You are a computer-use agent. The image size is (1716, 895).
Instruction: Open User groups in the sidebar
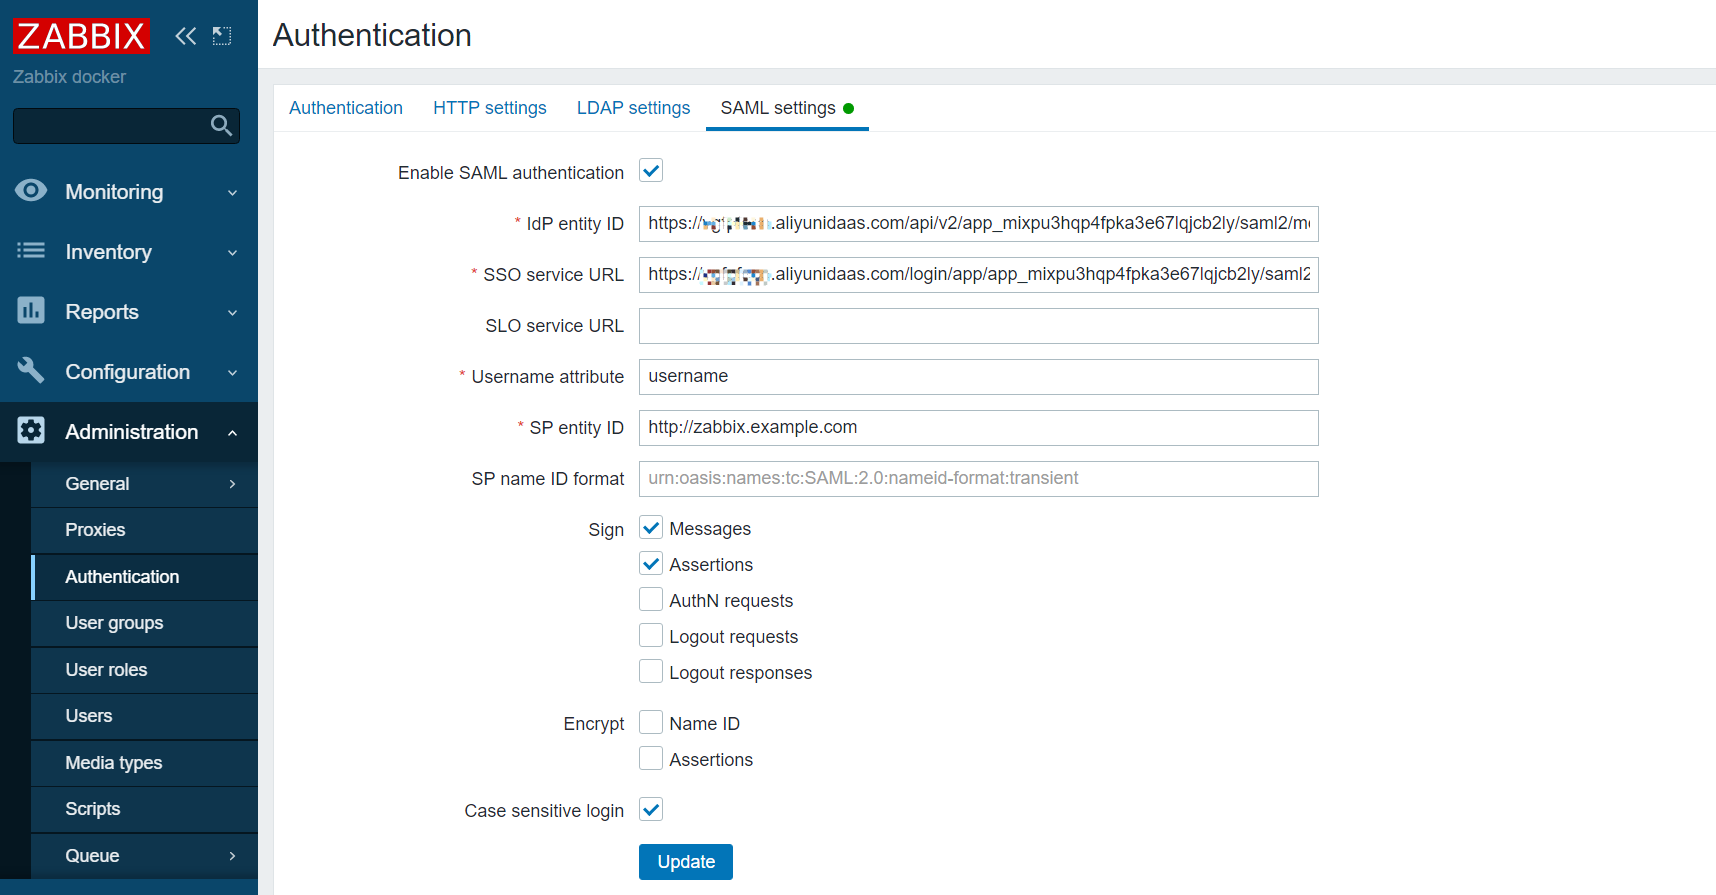click(x=114, y=623)
